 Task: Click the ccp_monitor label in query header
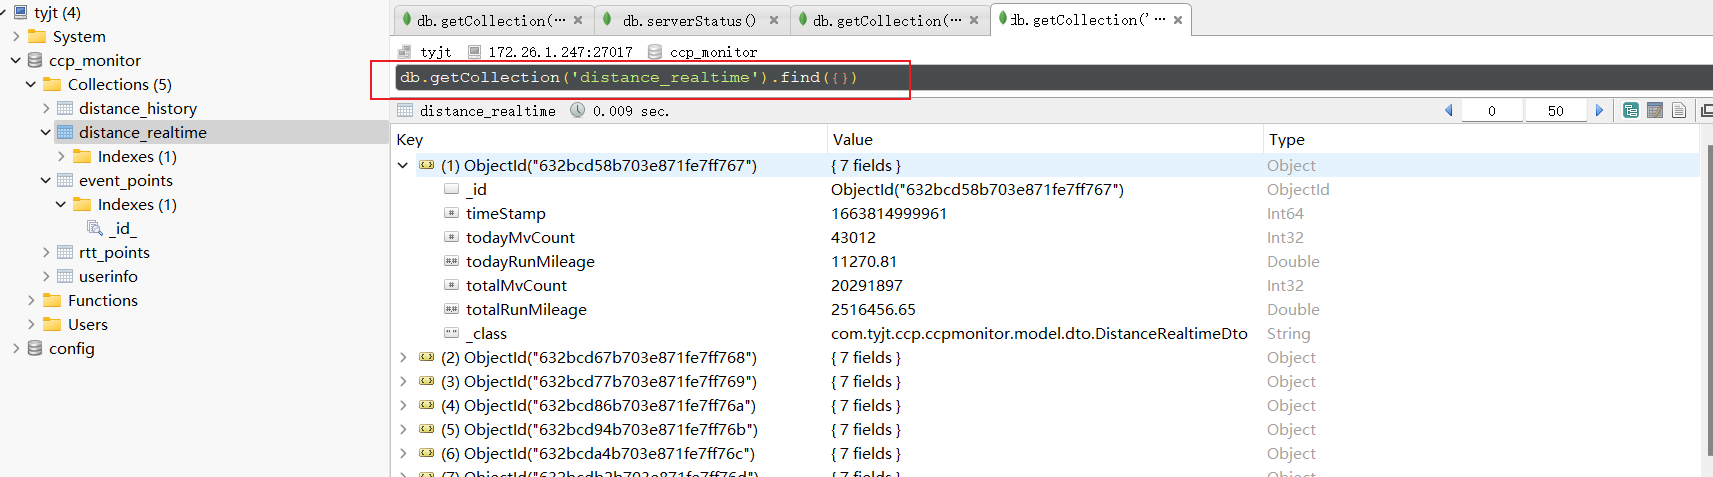pos(713,52)
